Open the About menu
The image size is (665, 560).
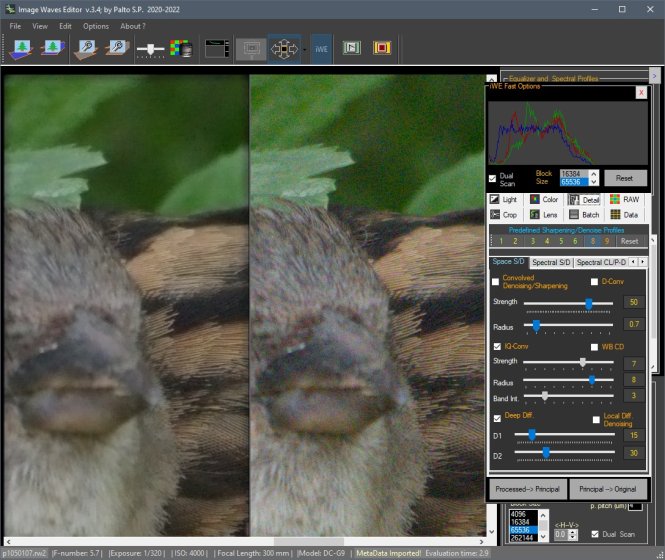tap(133, 26)
